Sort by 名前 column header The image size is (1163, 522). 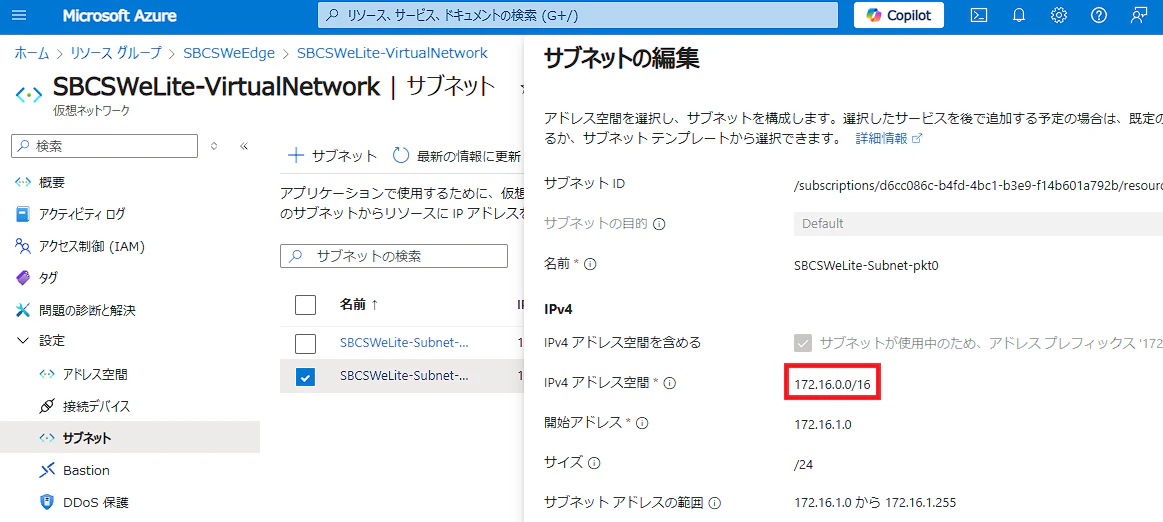click(x=359, y=304)
